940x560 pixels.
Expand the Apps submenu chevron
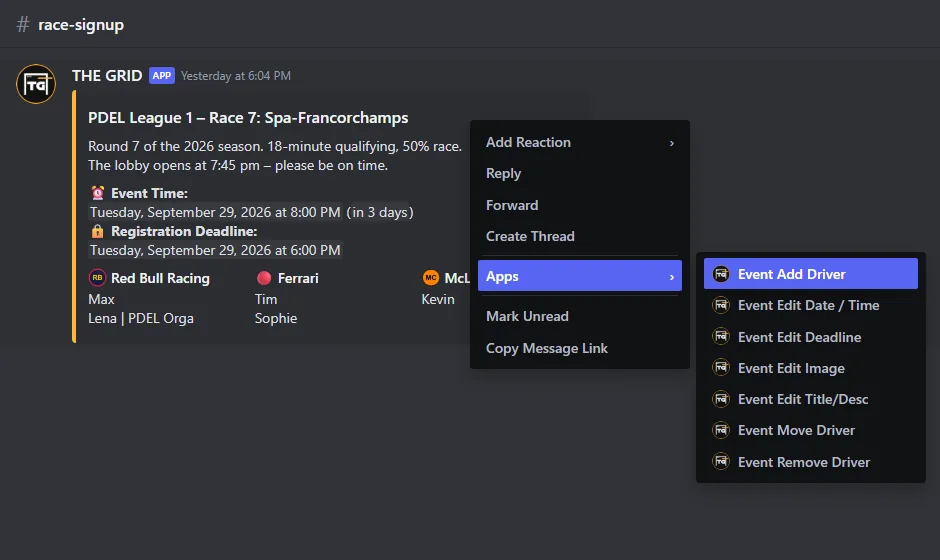click(x=671, y=277)
